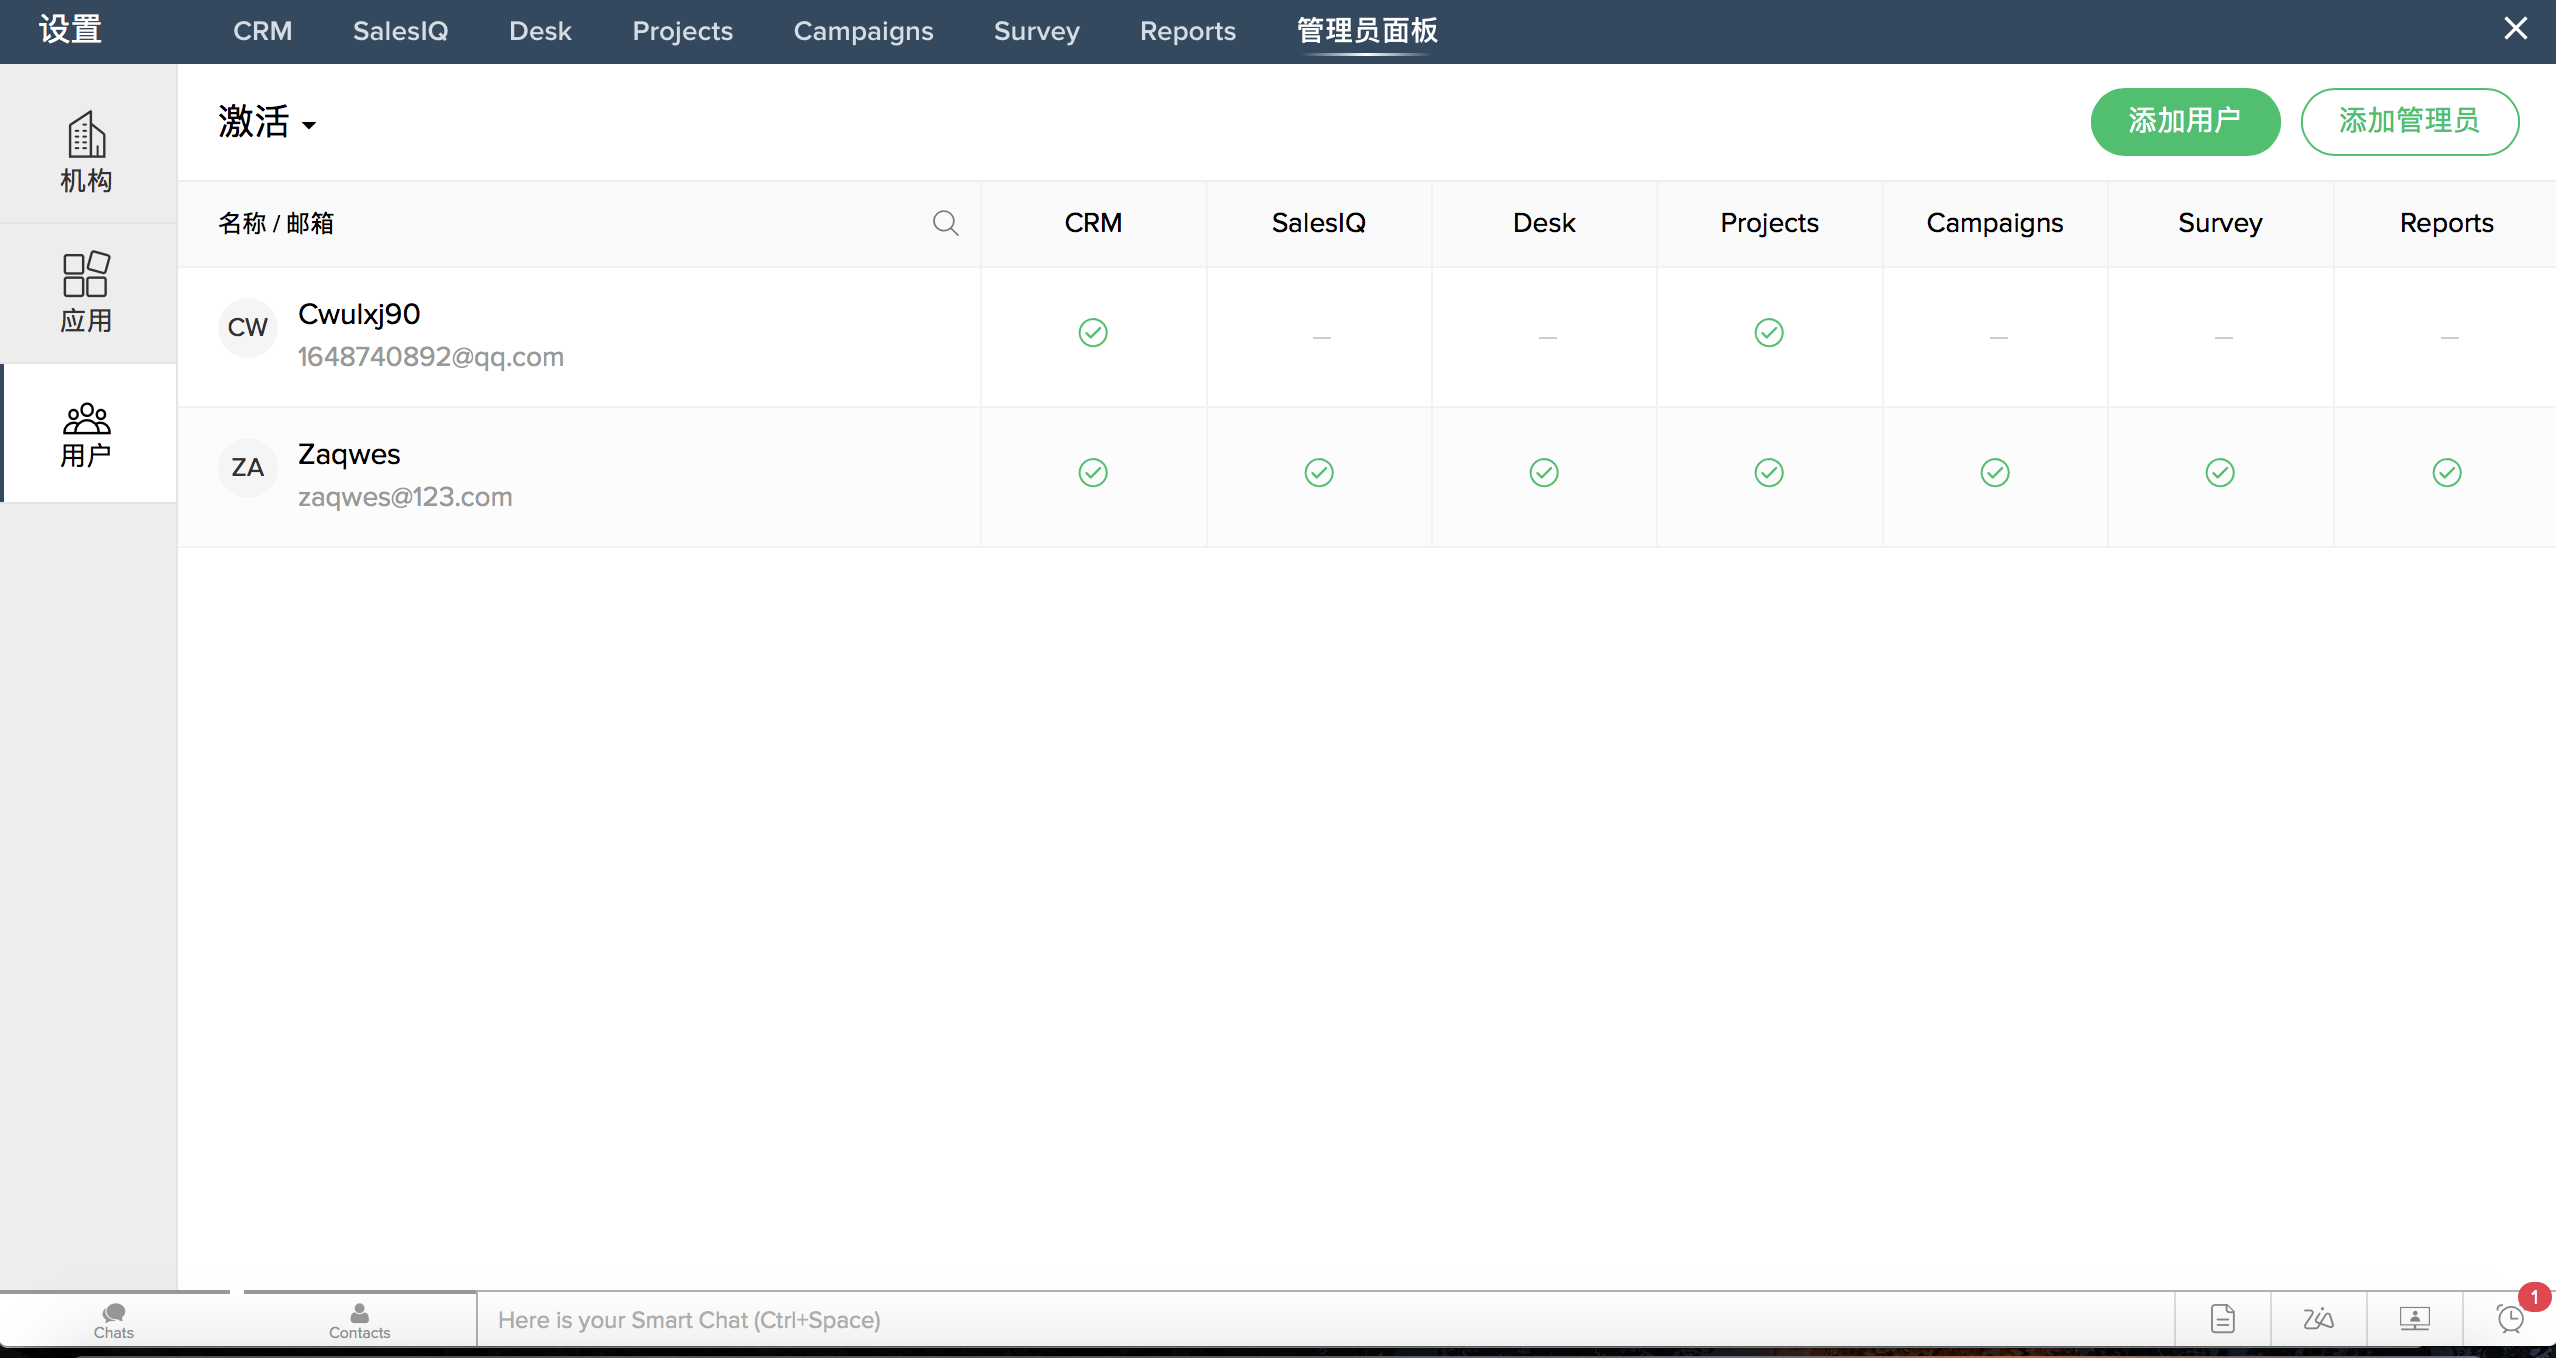Enable Desk access dash for Cwulxj90
Viewport: 2556px width, 1358px height.
(x=1547, y=338)
